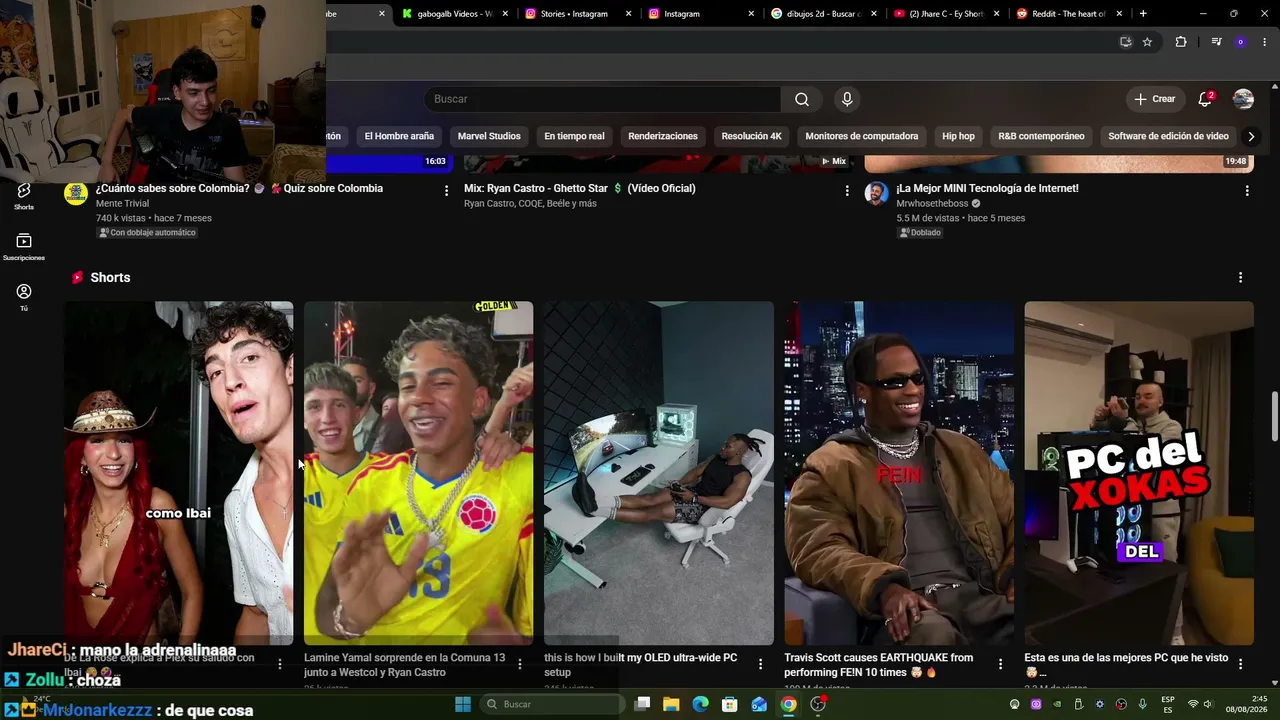This screenshot has width=1280, height=720.
Task: Open options for OLED ultra-wide PC short
Action: tap(760, 663)
